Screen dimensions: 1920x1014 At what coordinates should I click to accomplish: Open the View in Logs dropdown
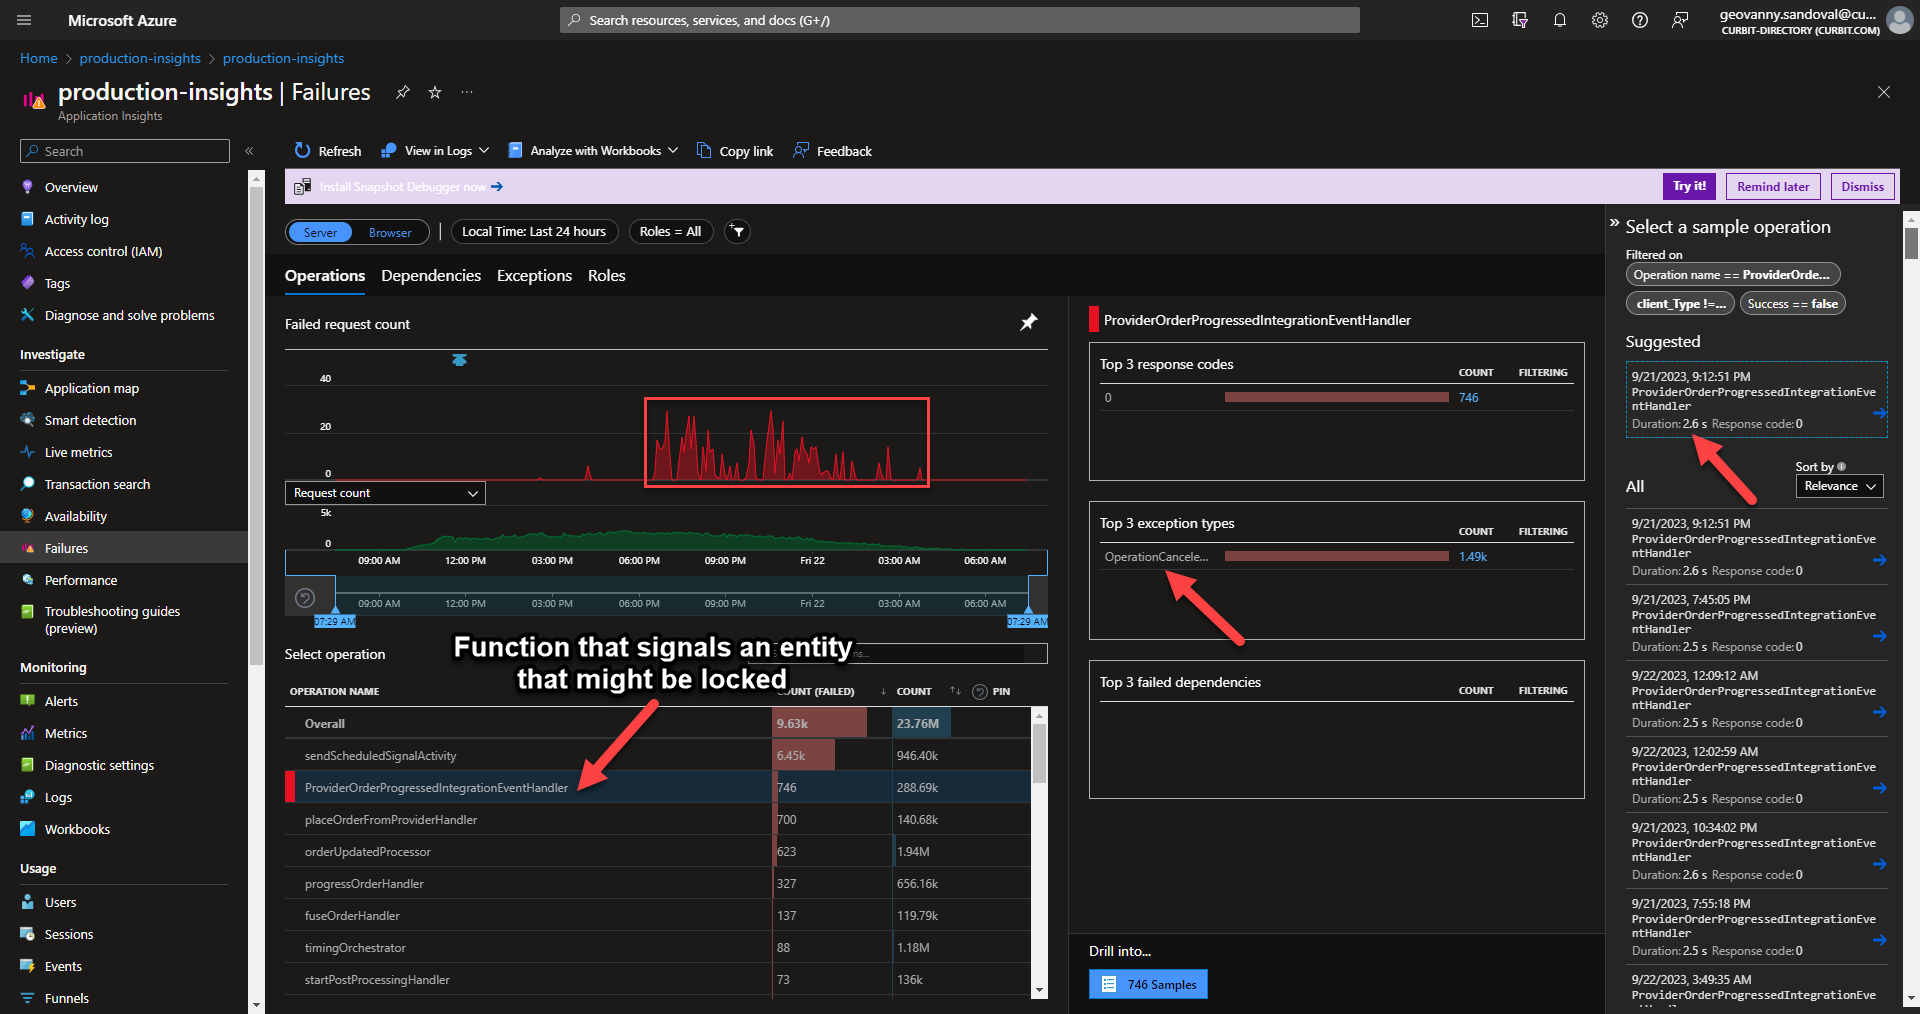[434, 150]
